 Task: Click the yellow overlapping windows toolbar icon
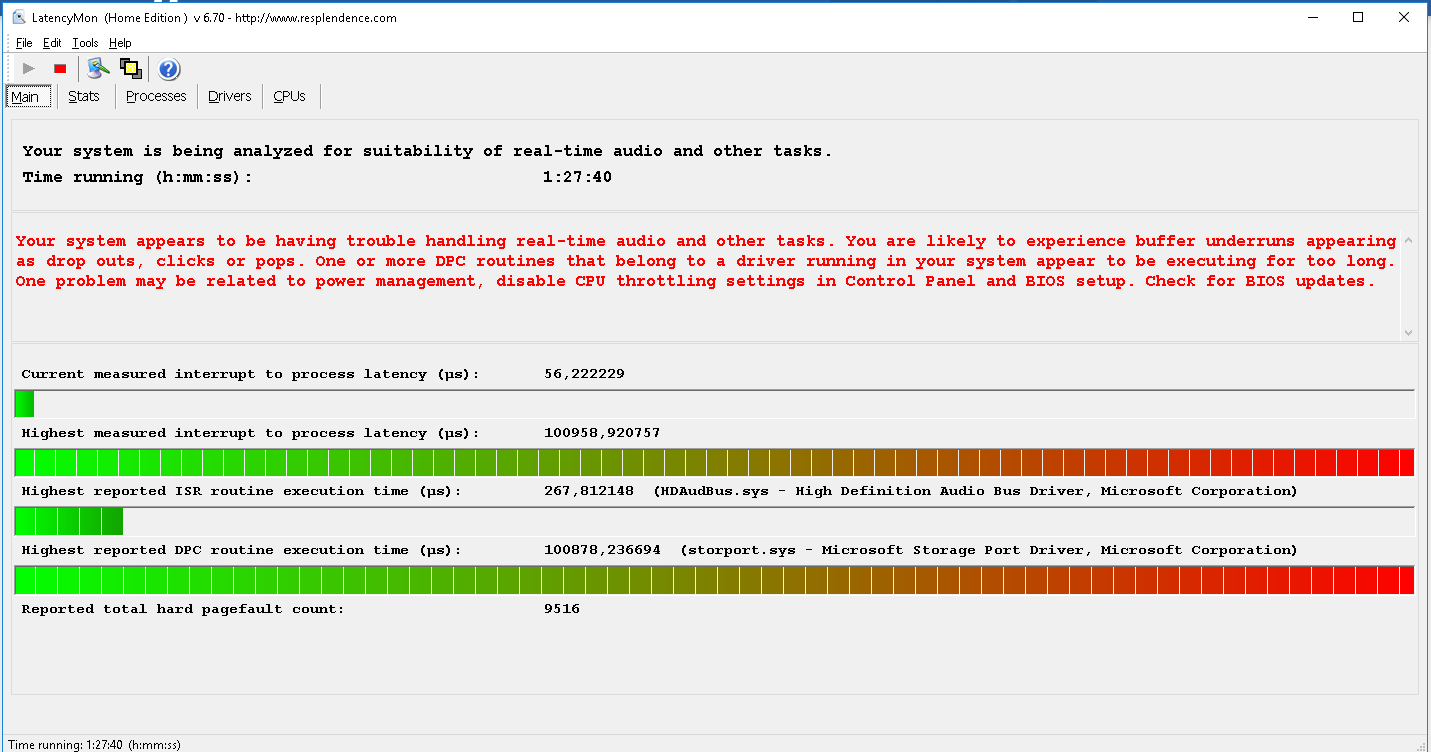tap(131, 68)
